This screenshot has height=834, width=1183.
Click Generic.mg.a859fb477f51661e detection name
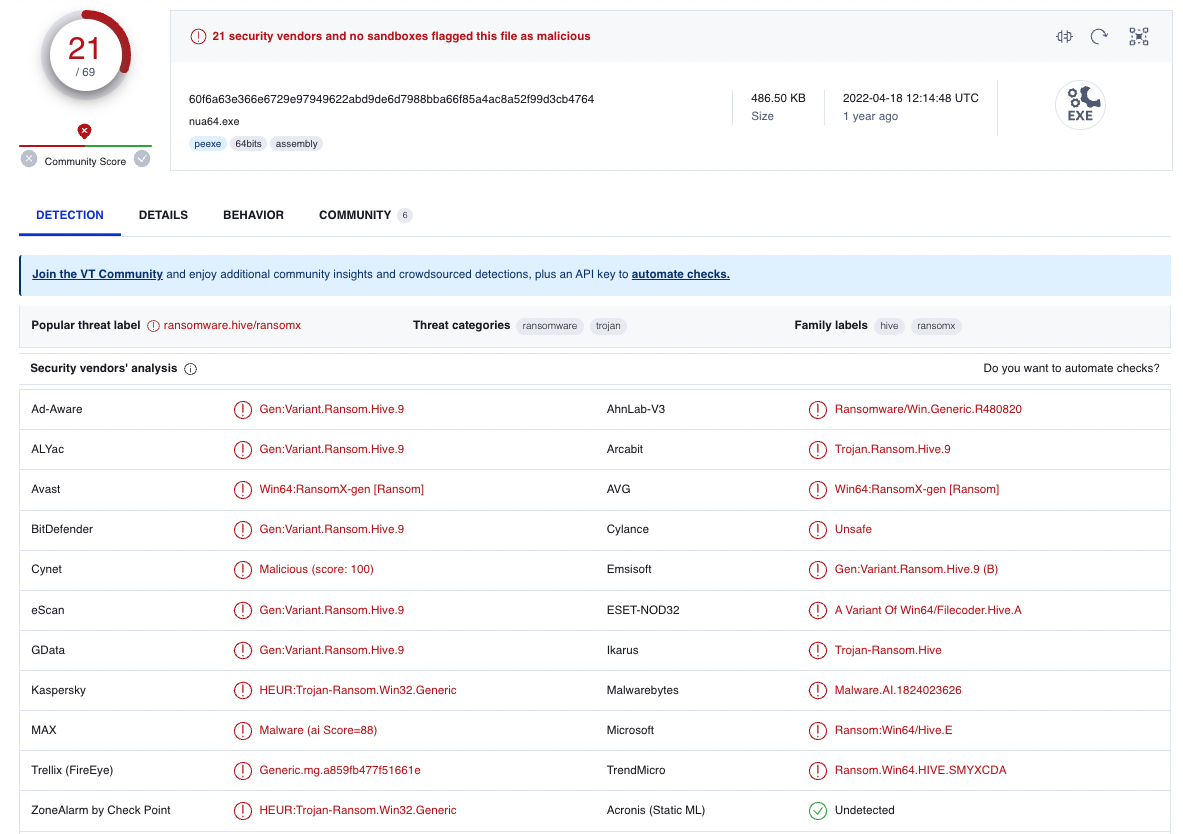pyautogui.click(x=340, y=770)
